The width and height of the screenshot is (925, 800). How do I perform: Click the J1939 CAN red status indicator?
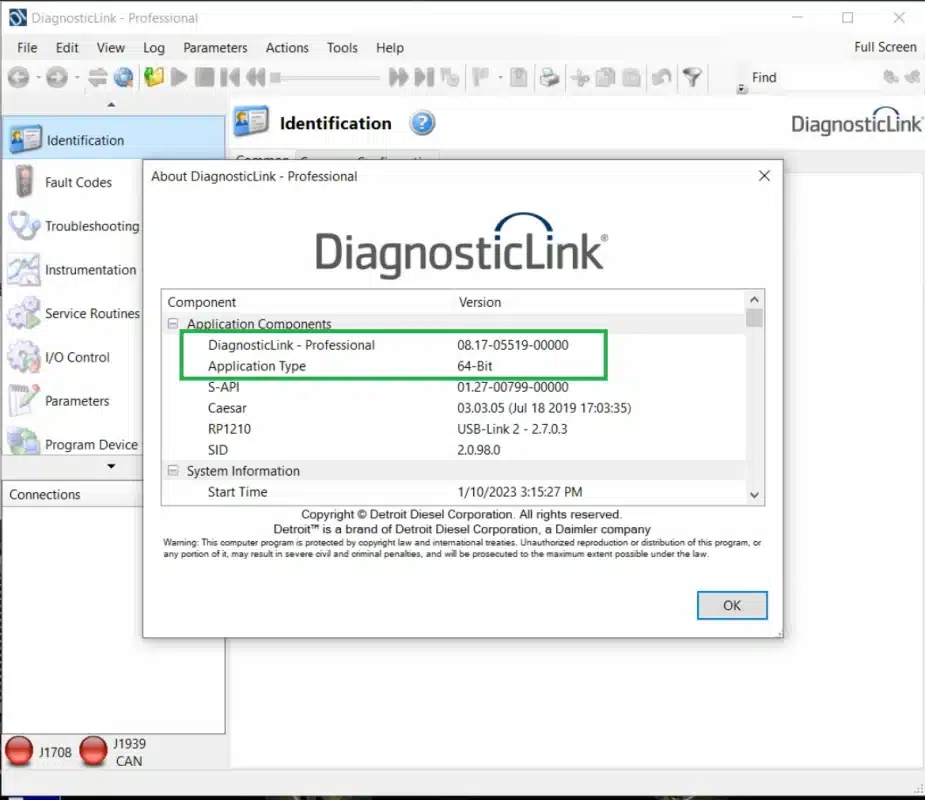(93, 751)
